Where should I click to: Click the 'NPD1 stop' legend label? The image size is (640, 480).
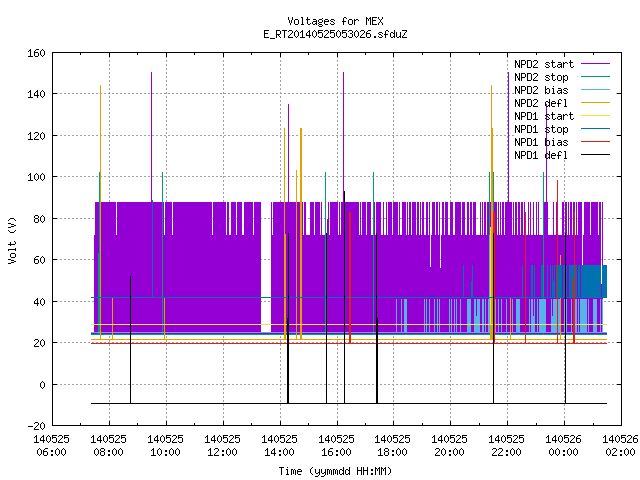(541, 129)
